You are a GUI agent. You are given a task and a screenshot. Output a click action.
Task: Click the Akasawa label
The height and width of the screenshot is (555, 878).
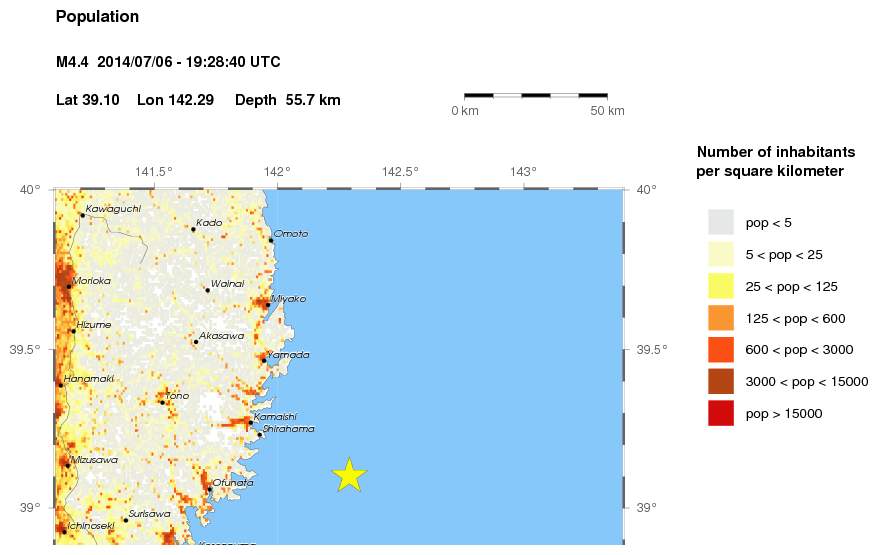[222, 335]
